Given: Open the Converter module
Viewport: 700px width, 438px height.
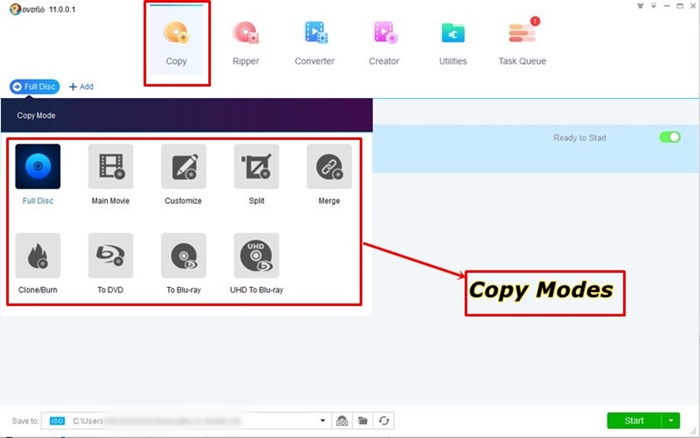Looking at the screenshot, I should click(315, 43).
